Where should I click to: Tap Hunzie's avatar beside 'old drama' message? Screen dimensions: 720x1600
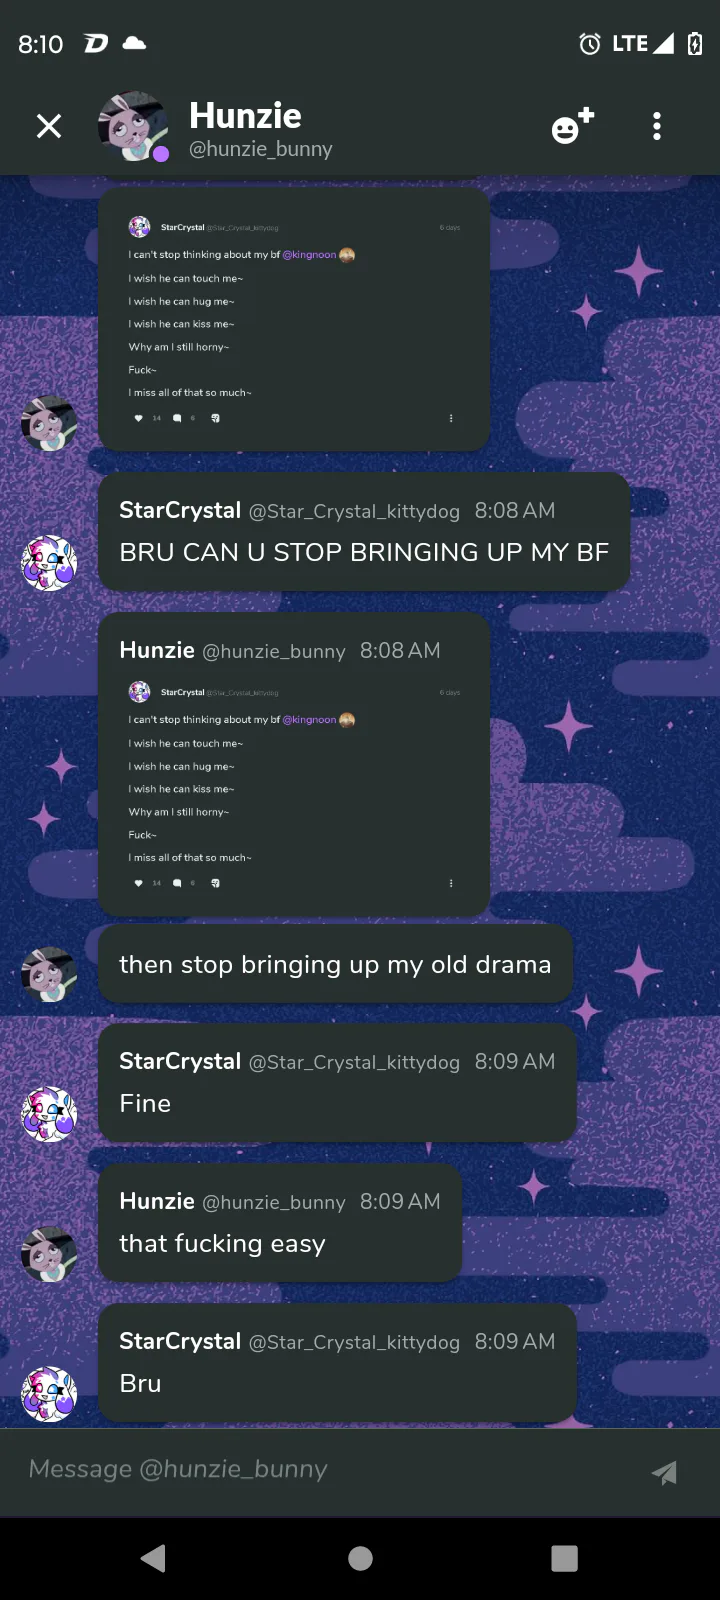click(x=49, y=974)
